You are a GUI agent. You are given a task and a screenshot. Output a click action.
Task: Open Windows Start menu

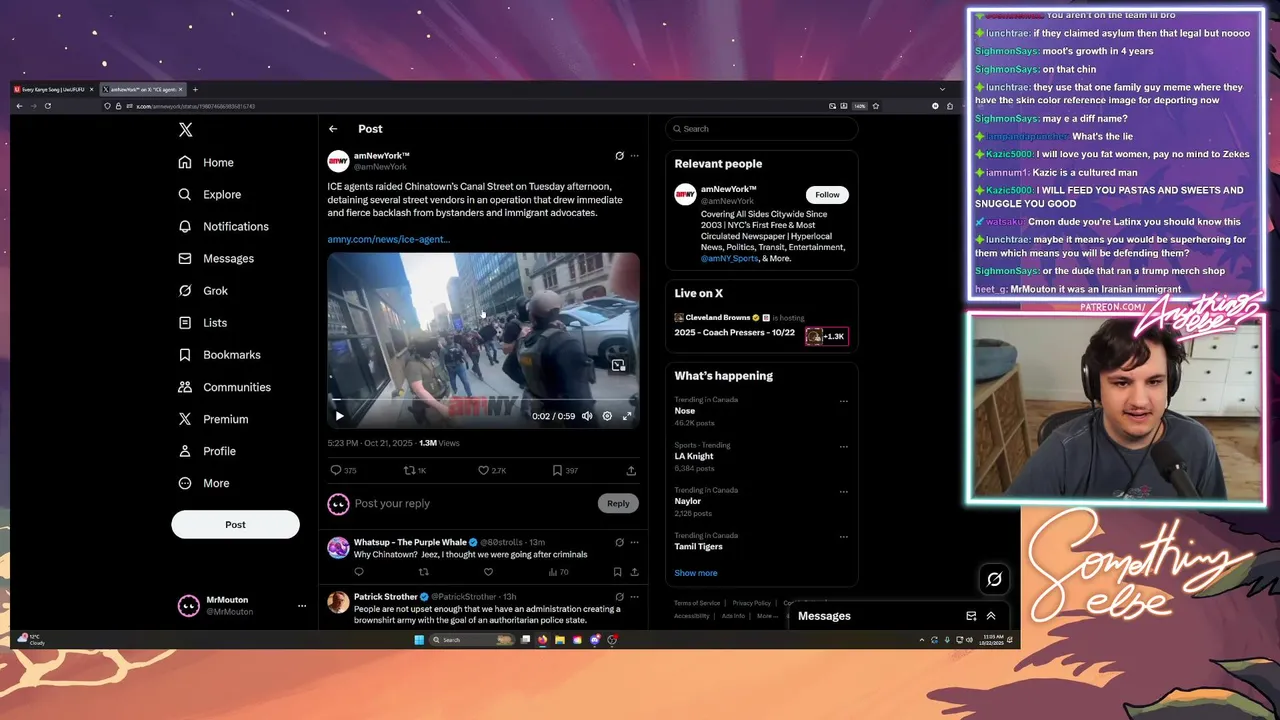click(419, 640)
